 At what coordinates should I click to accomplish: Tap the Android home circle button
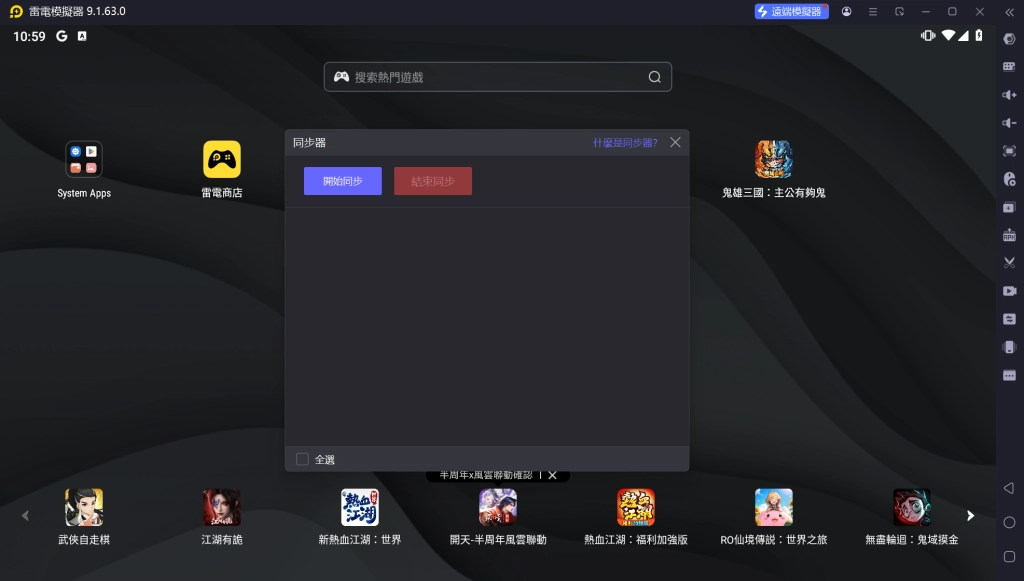1009,522
